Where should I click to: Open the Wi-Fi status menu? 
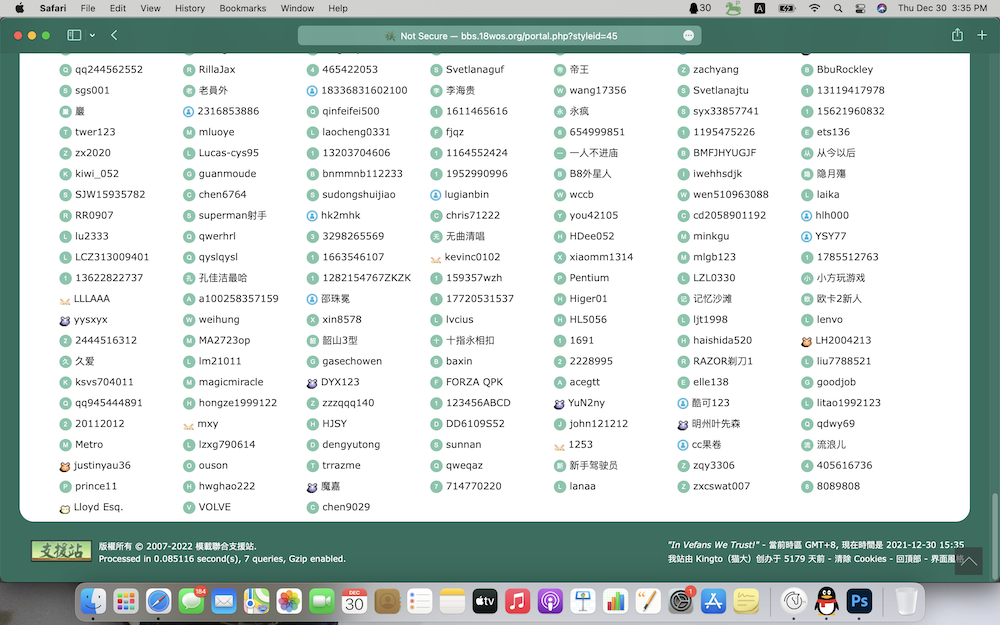tap(814, 8)
